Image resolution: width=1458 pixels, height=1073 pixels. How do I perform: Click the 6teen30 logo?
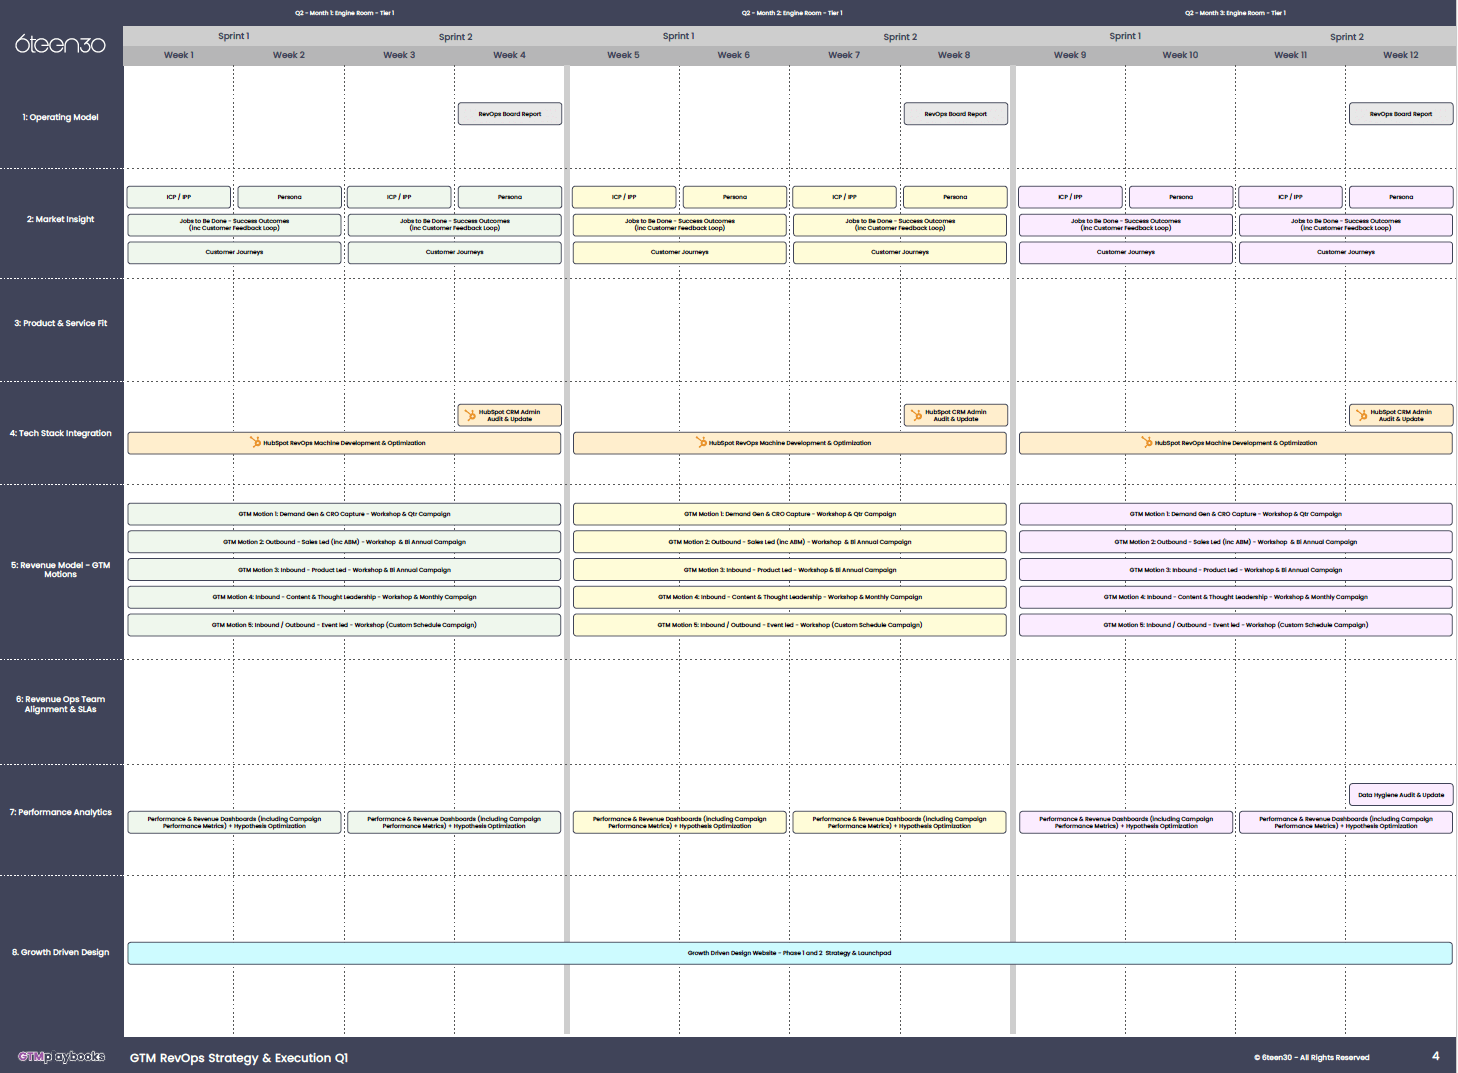pos(60,44)
